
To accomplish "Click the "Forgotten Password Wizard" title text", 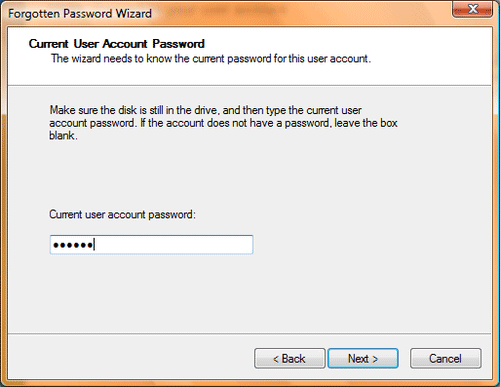I will pyautogui.click(x=80, y=14).
